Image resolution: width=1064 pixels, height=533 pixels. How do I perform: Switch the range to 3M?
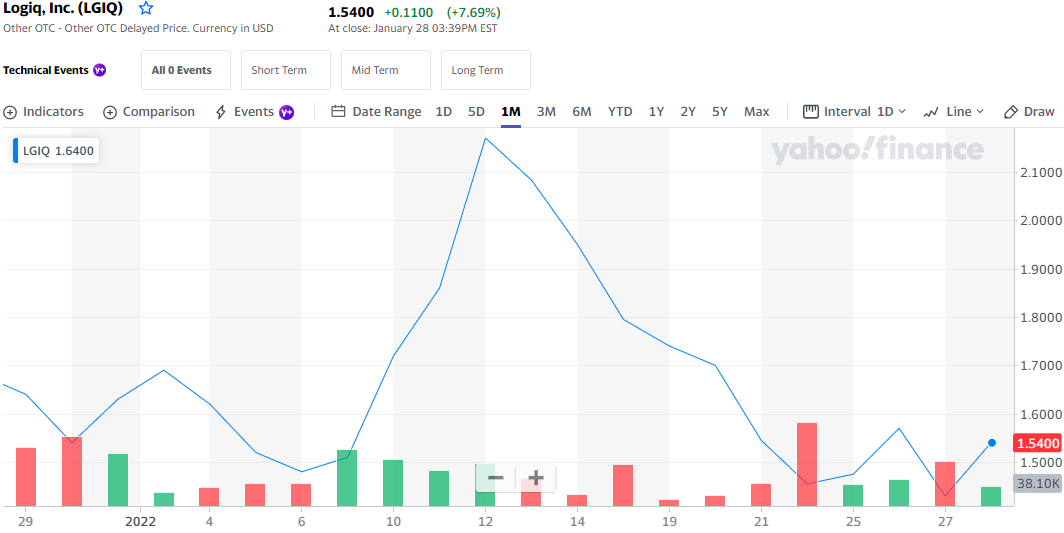coord(546,112)
